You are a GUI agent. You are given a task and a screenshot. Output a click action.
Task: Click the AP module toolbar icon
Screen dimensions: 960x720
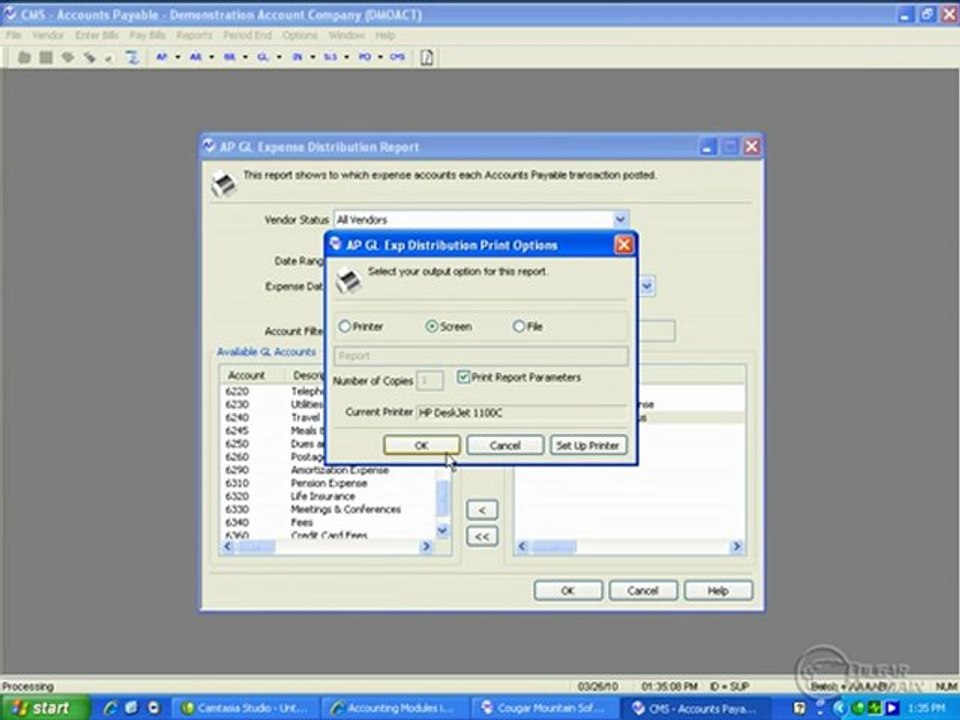click(x=161, y=57)
